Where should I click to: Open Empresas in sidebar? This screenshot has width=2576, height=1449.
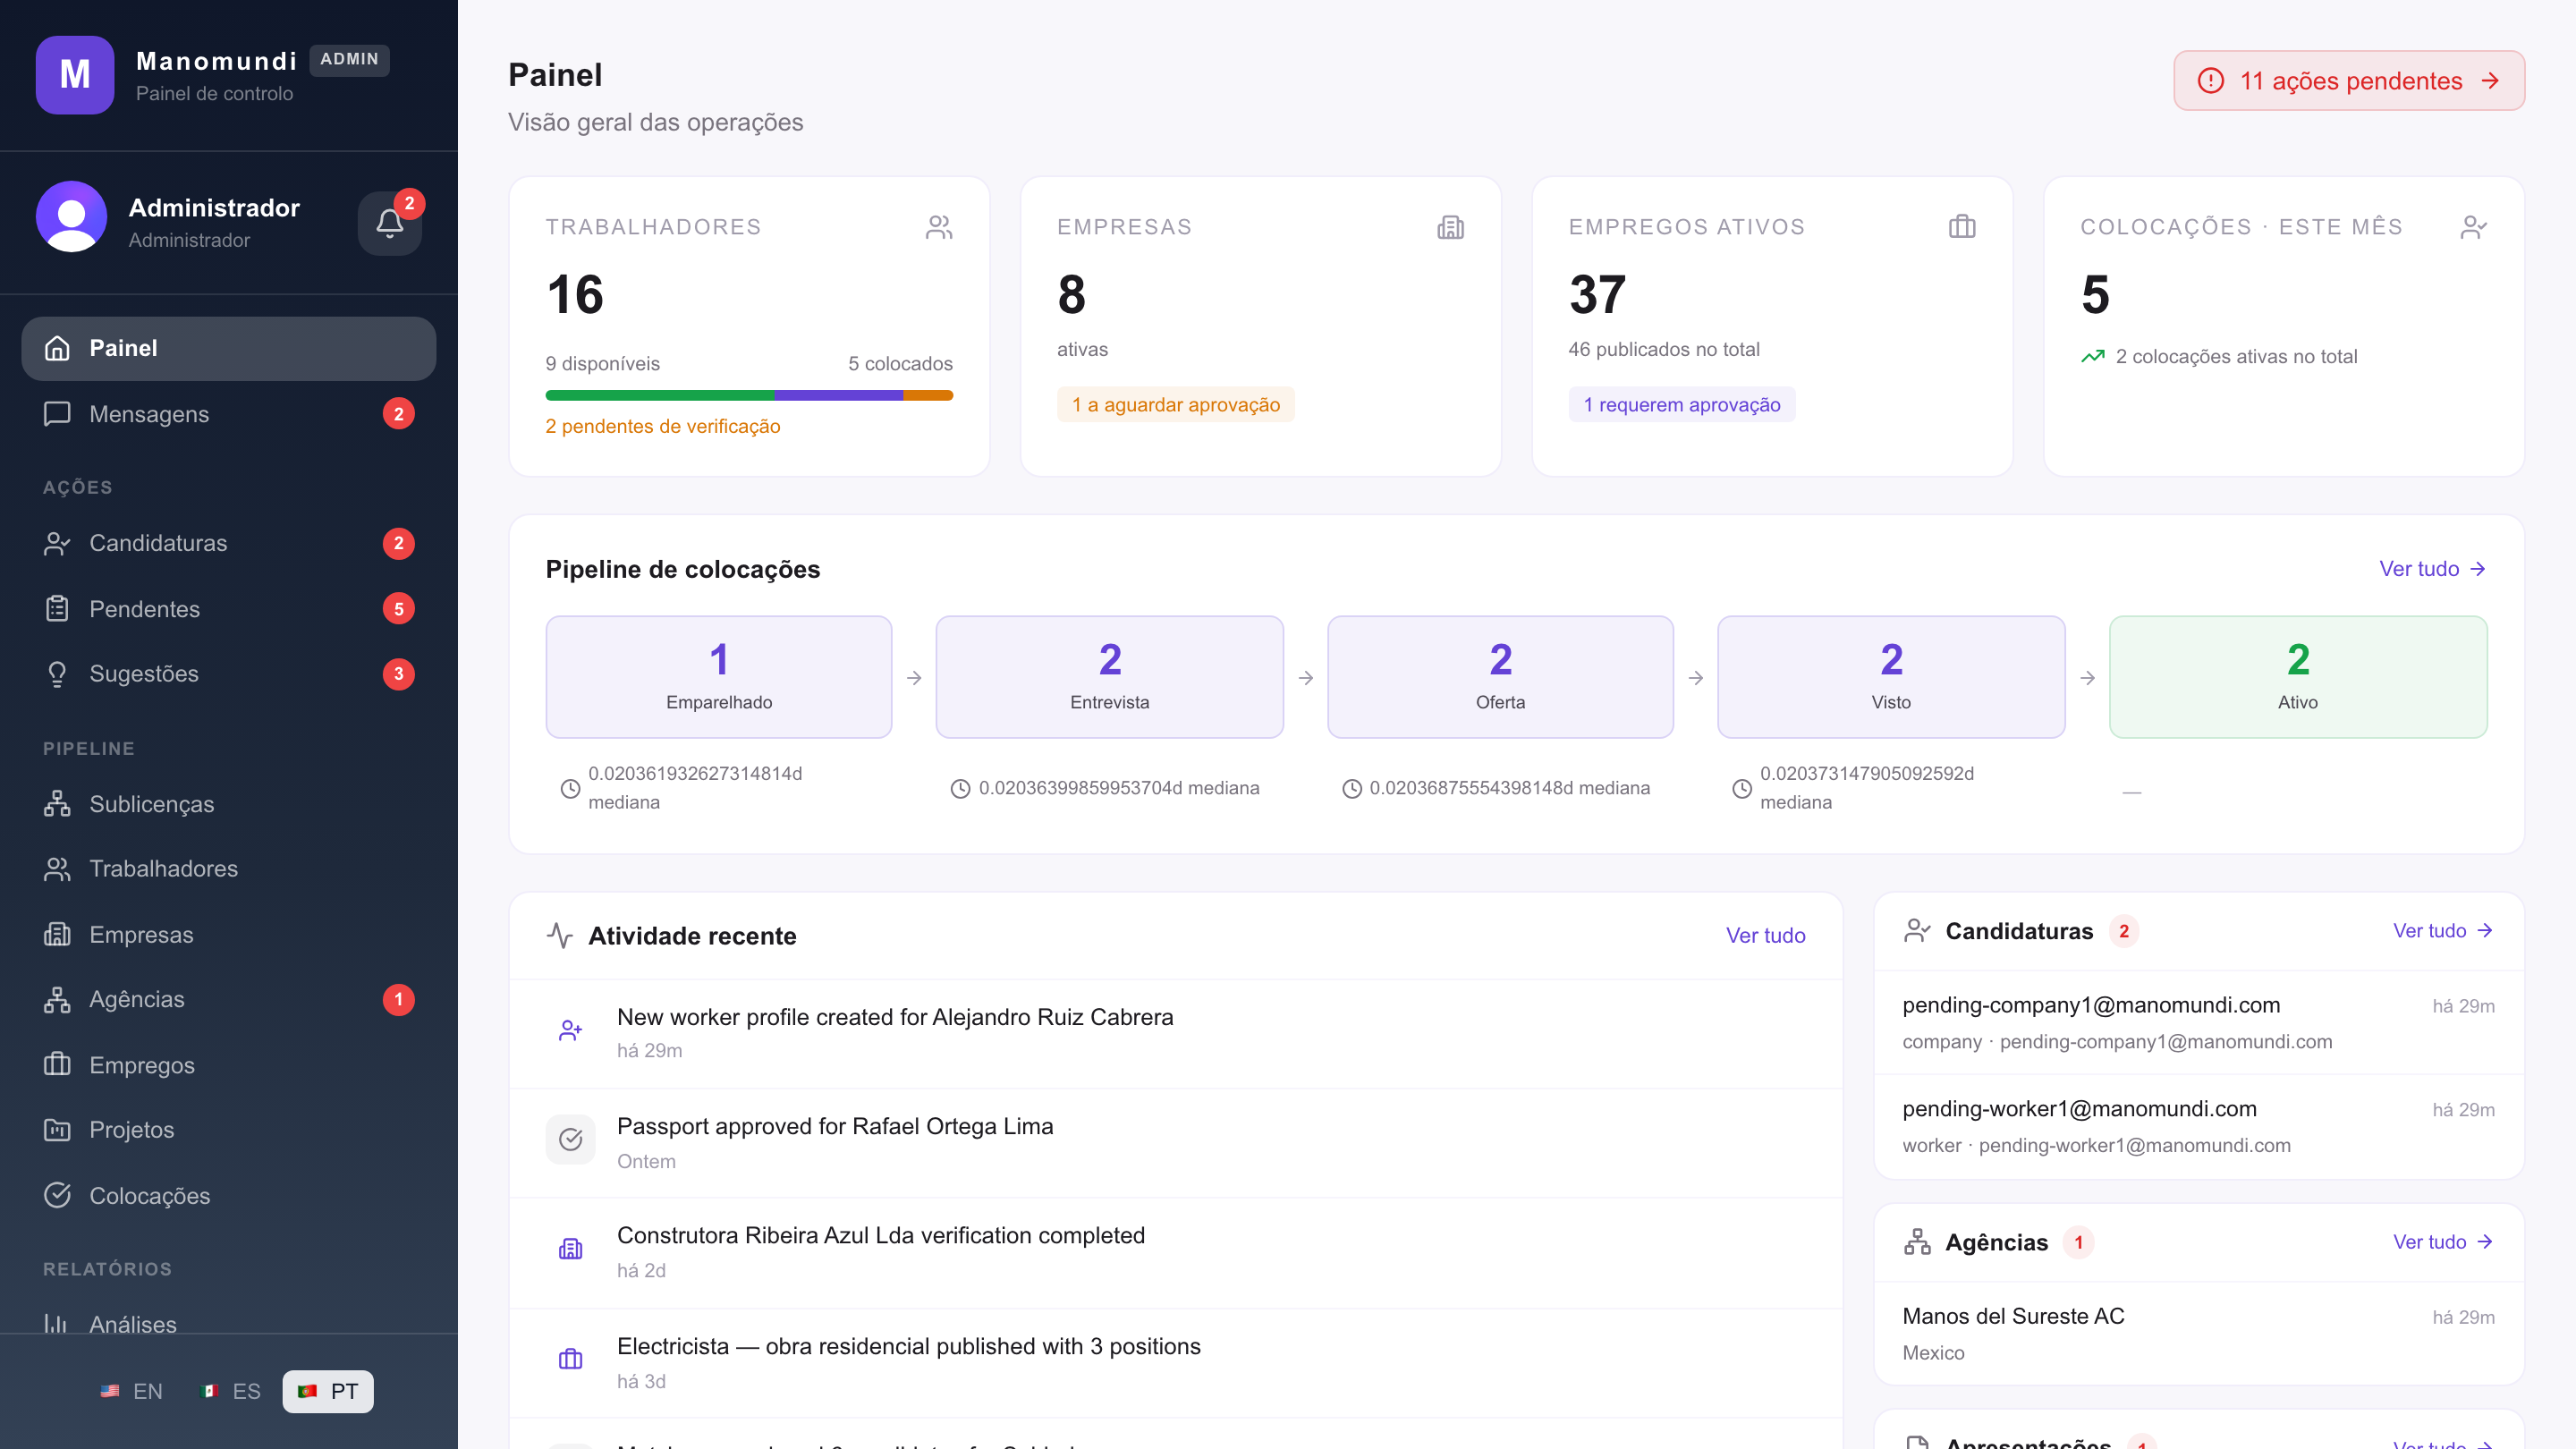[x=229, y=934]
